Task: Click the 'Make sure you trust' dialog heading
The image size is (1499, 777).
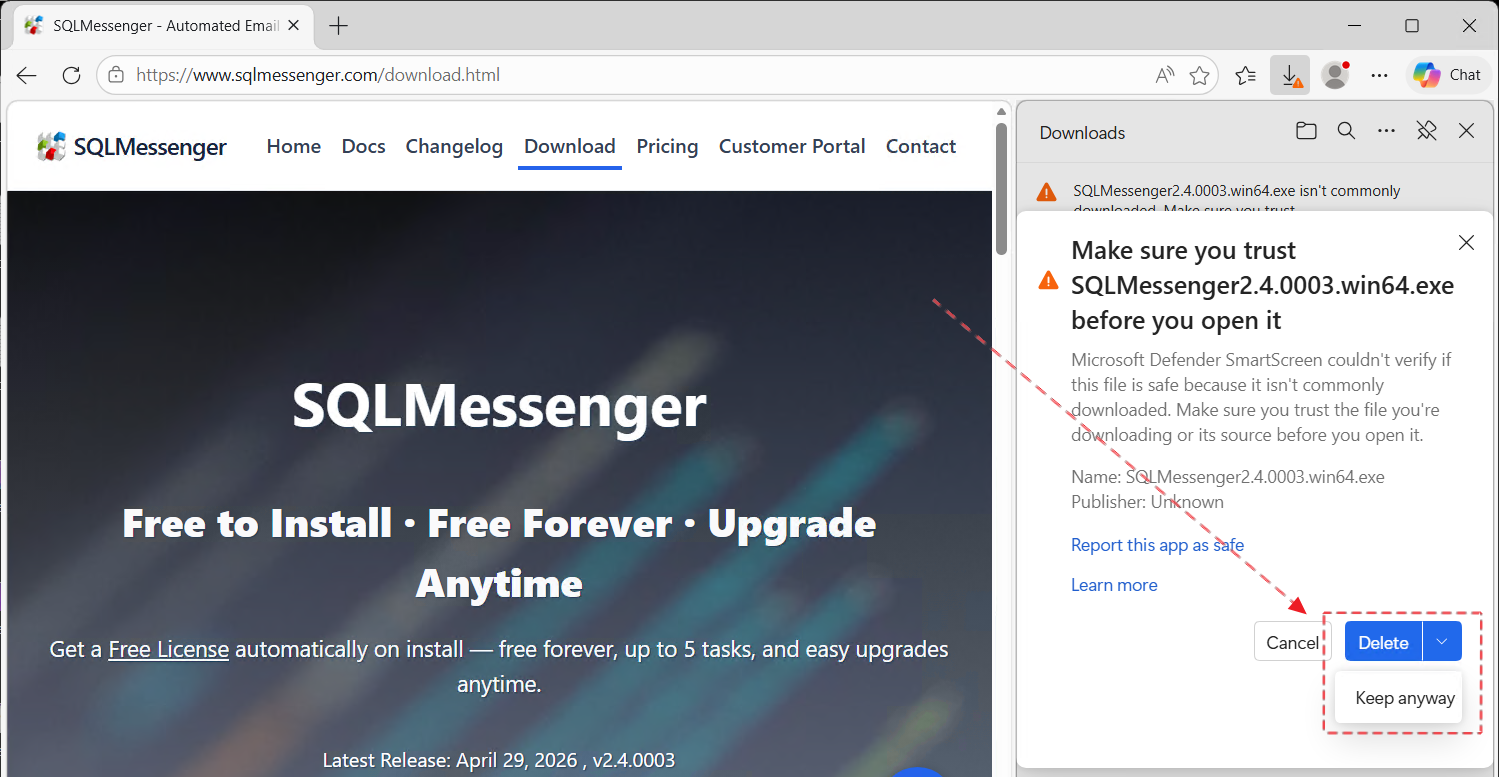Action: 1262,285
